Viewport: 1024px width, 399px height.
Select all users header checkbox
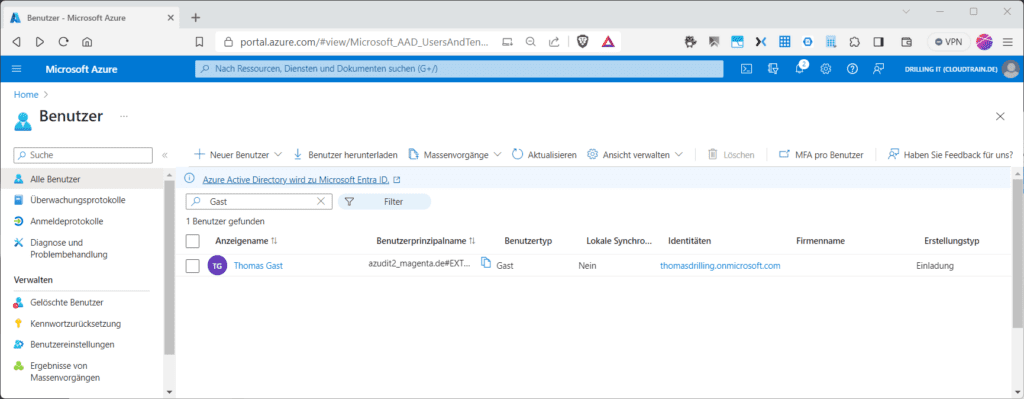click(x=193, y=241)
